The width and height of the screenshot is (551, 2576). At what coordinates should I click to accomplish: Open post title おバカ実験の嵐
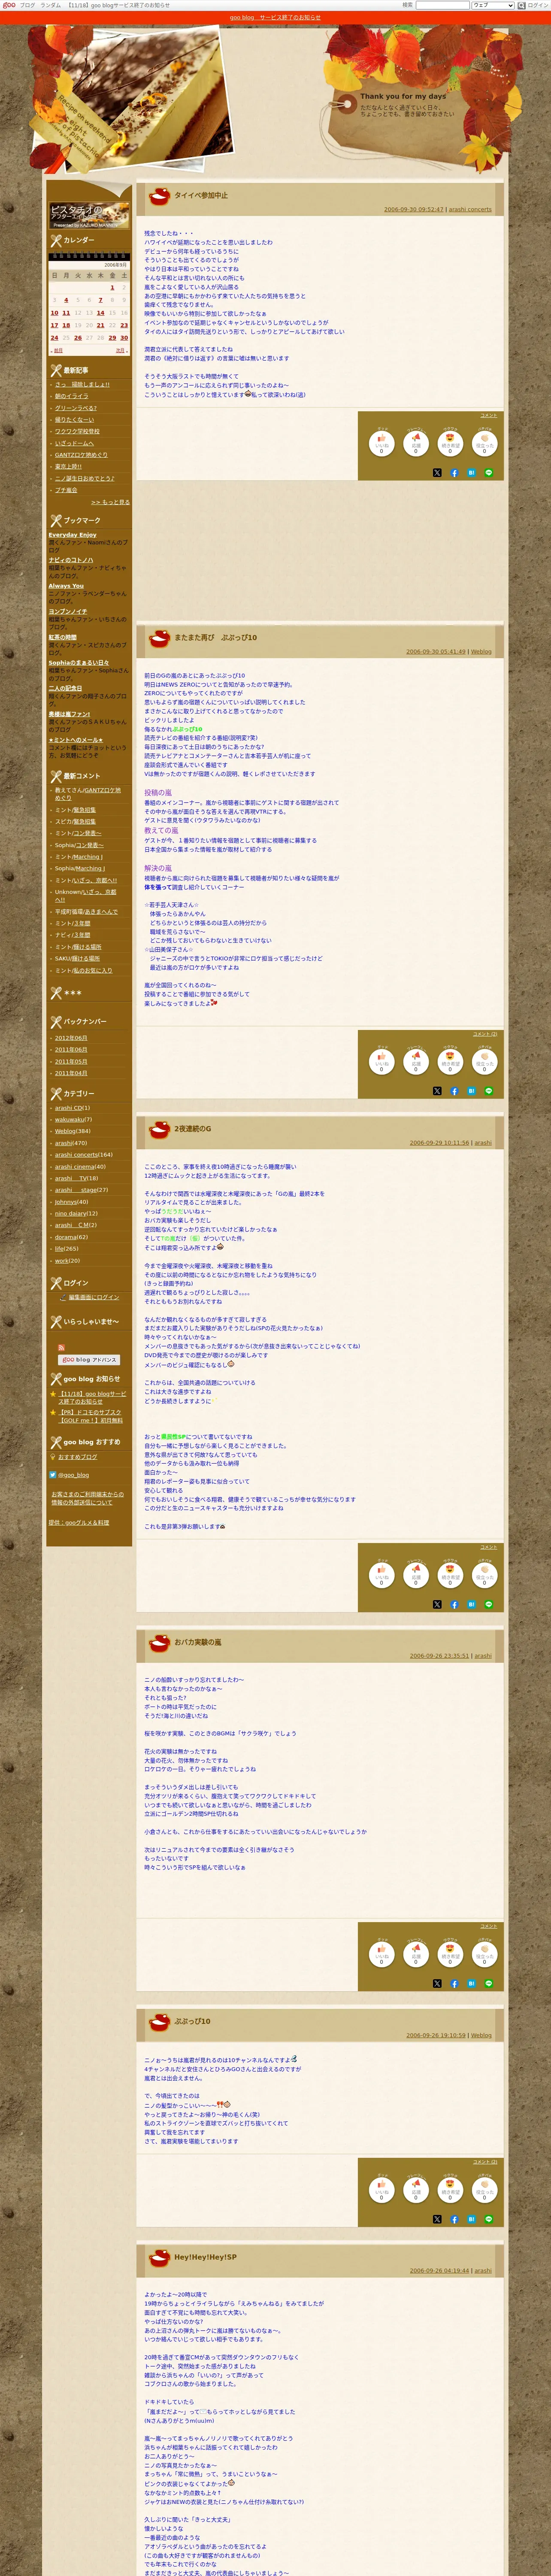pos(198,1642)
